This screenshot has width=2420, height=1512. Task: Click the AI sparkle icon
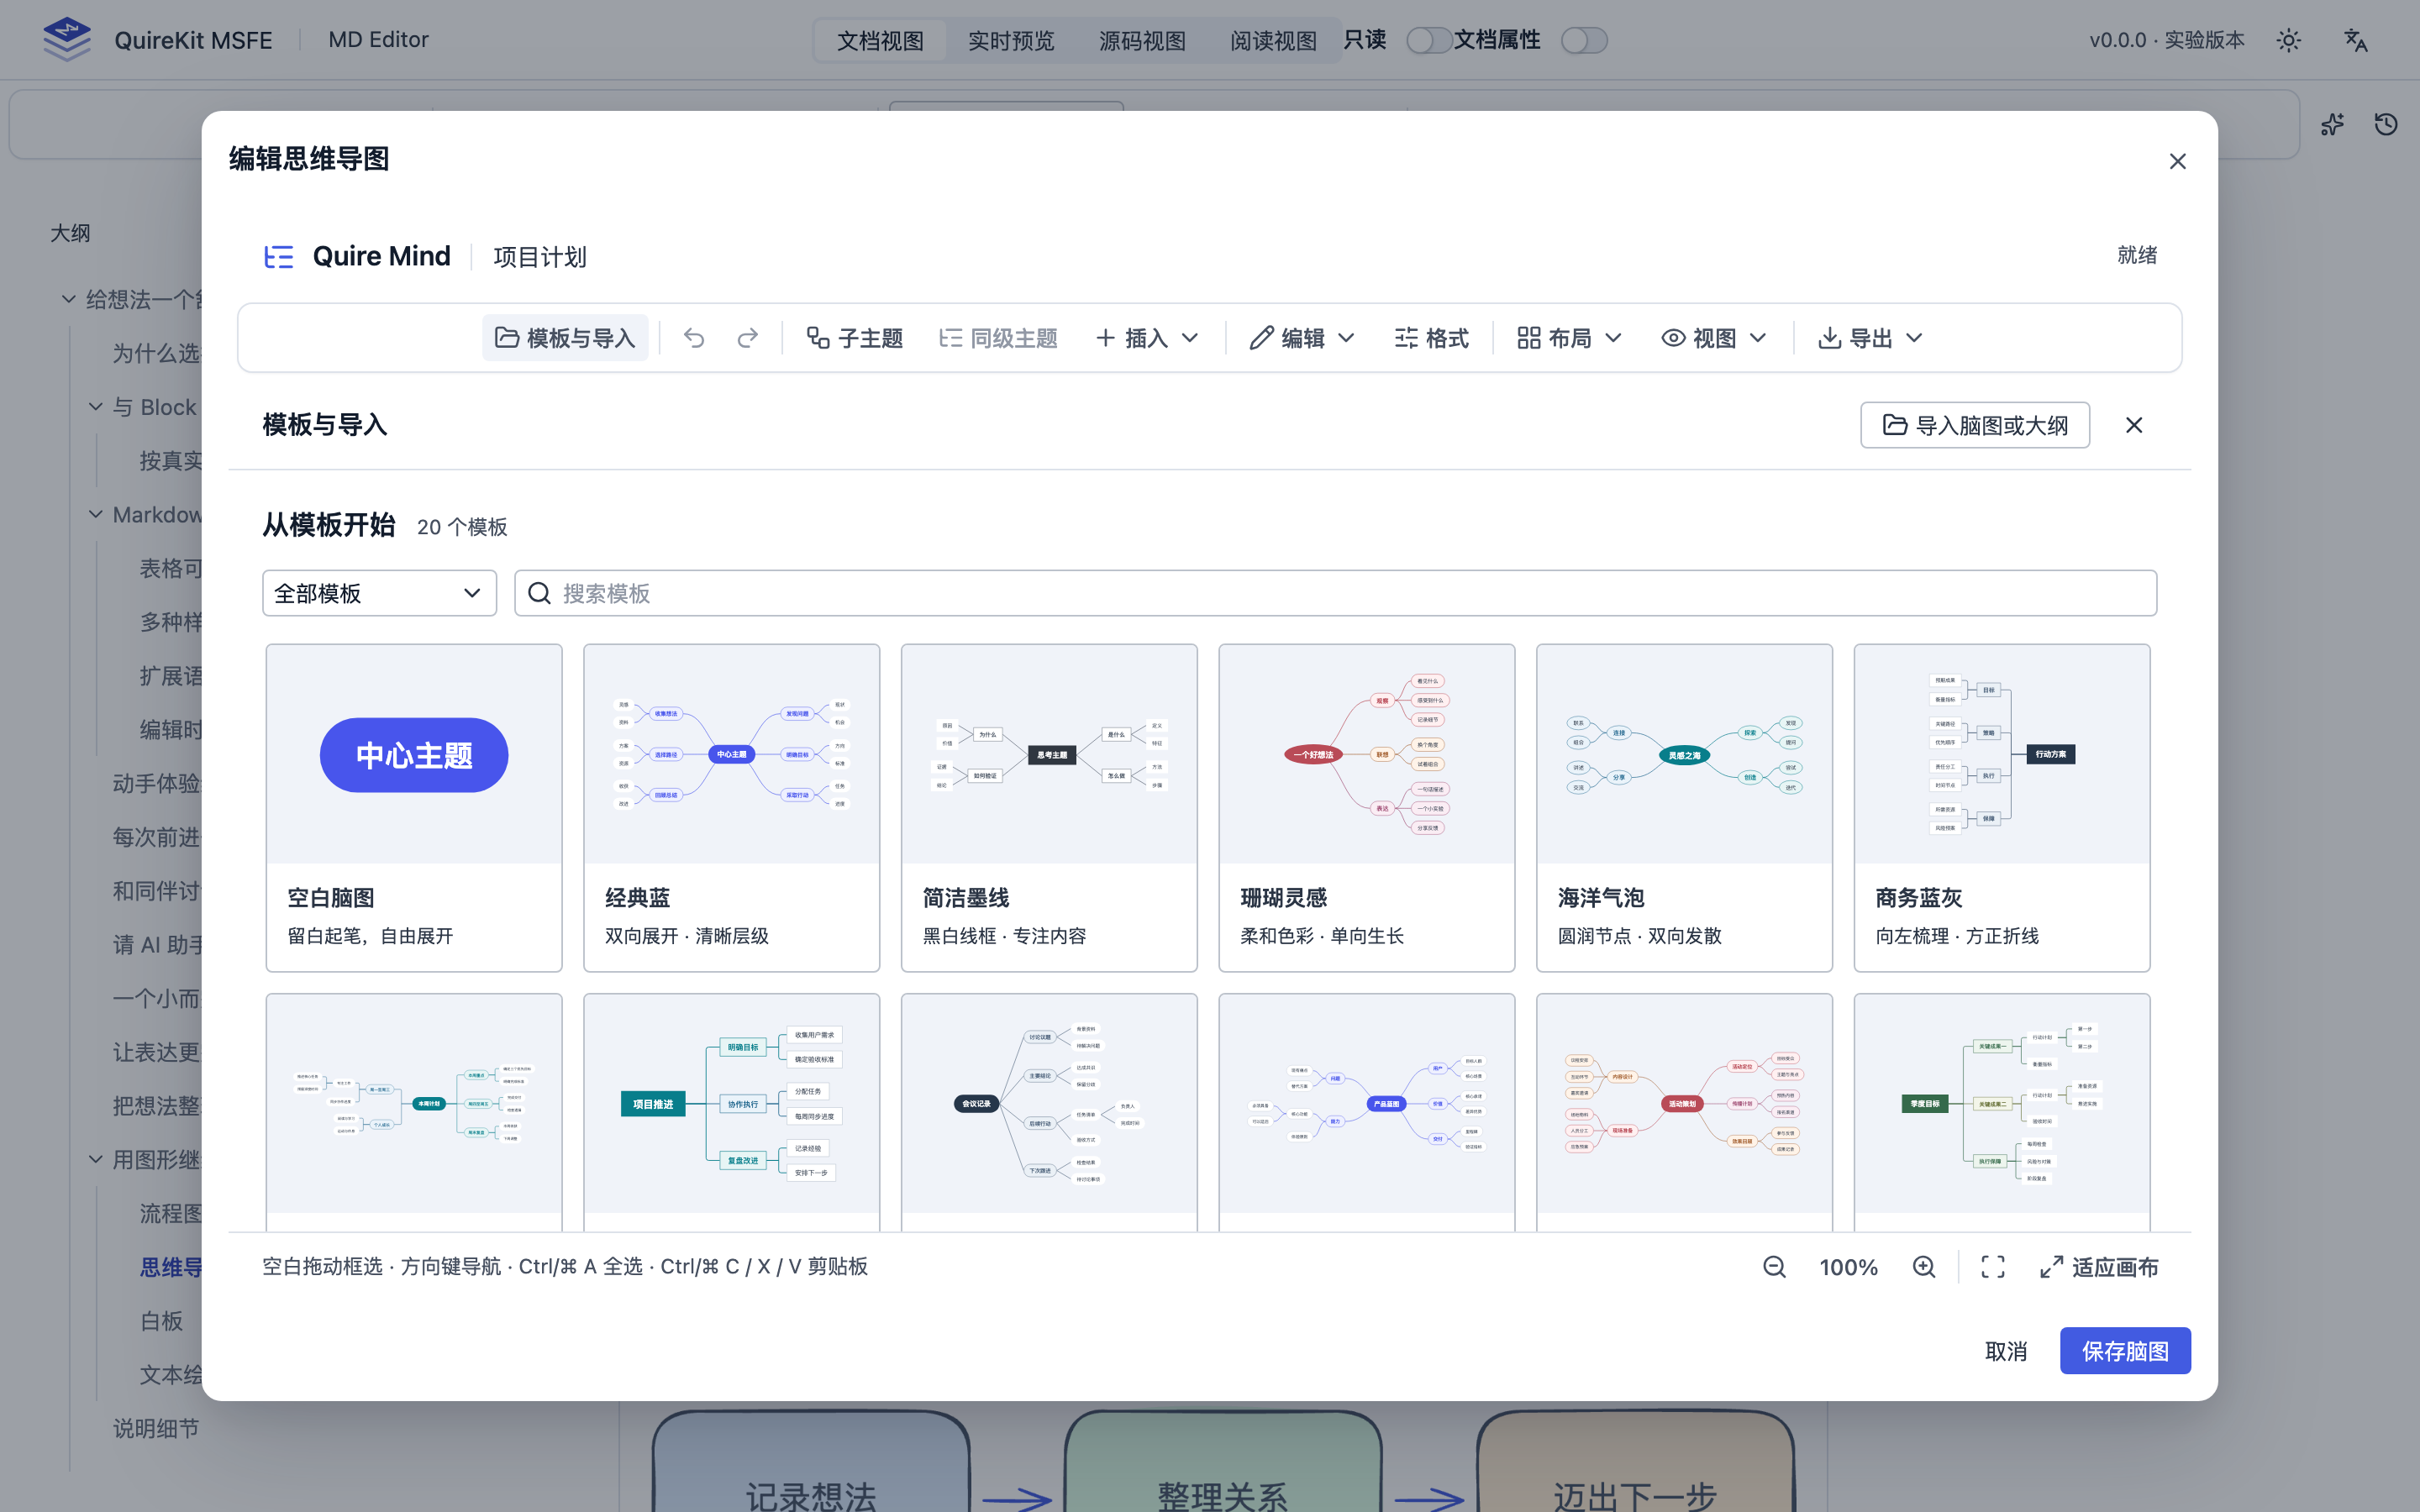pos(2332,124)
